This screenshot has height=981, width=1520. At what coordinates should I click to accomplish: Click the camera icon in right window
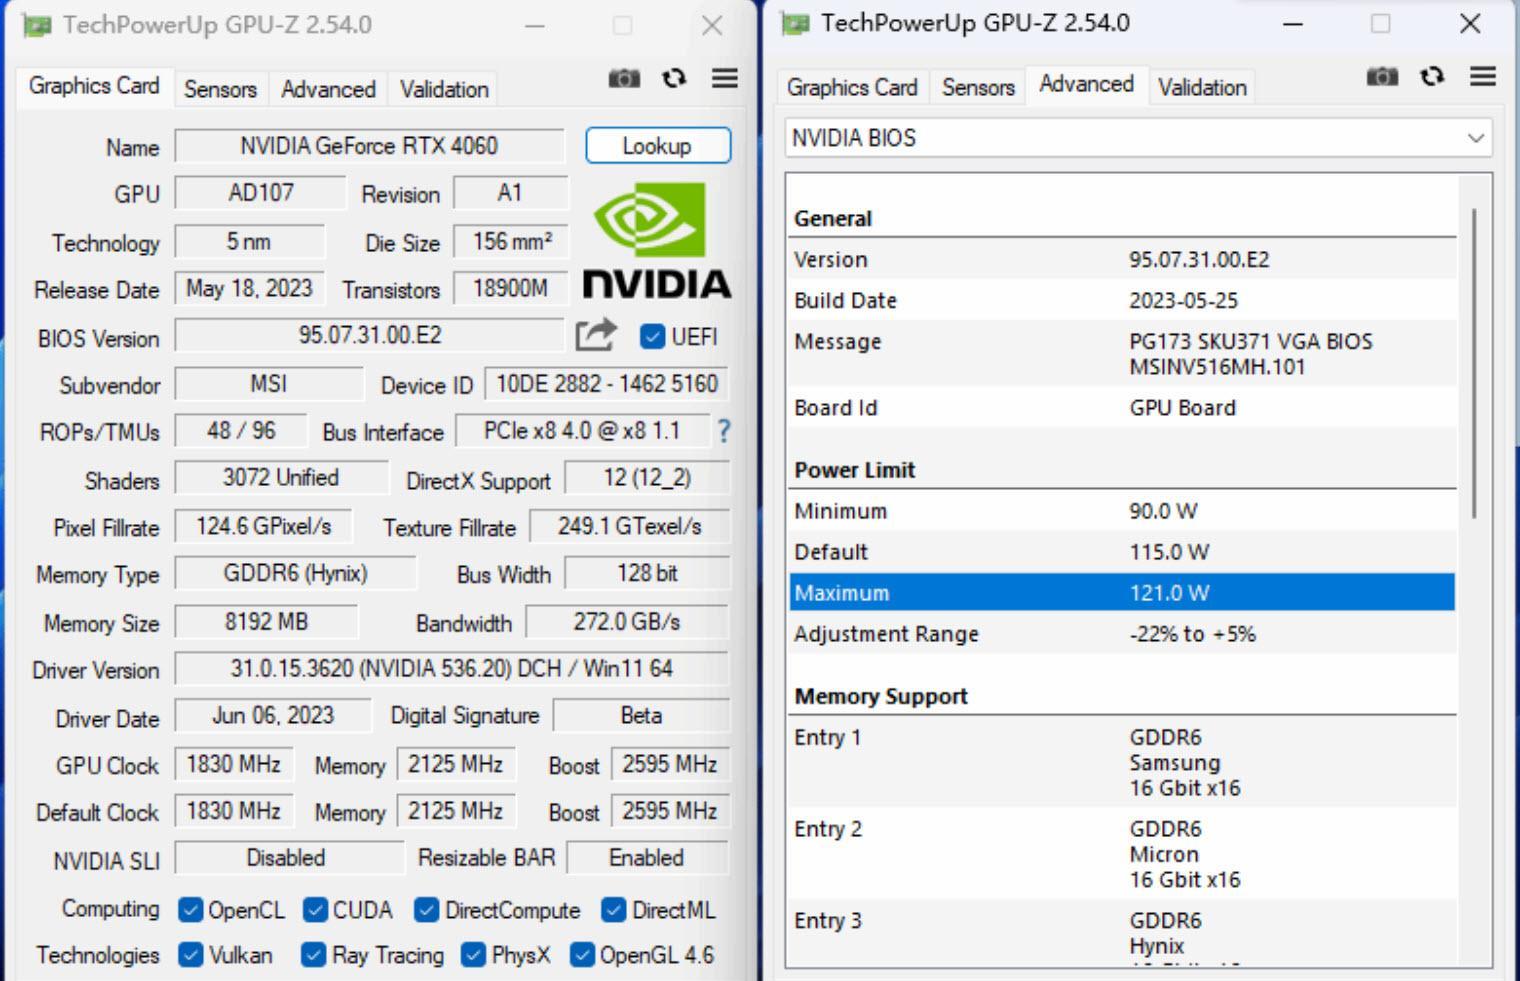(1382, 76)
